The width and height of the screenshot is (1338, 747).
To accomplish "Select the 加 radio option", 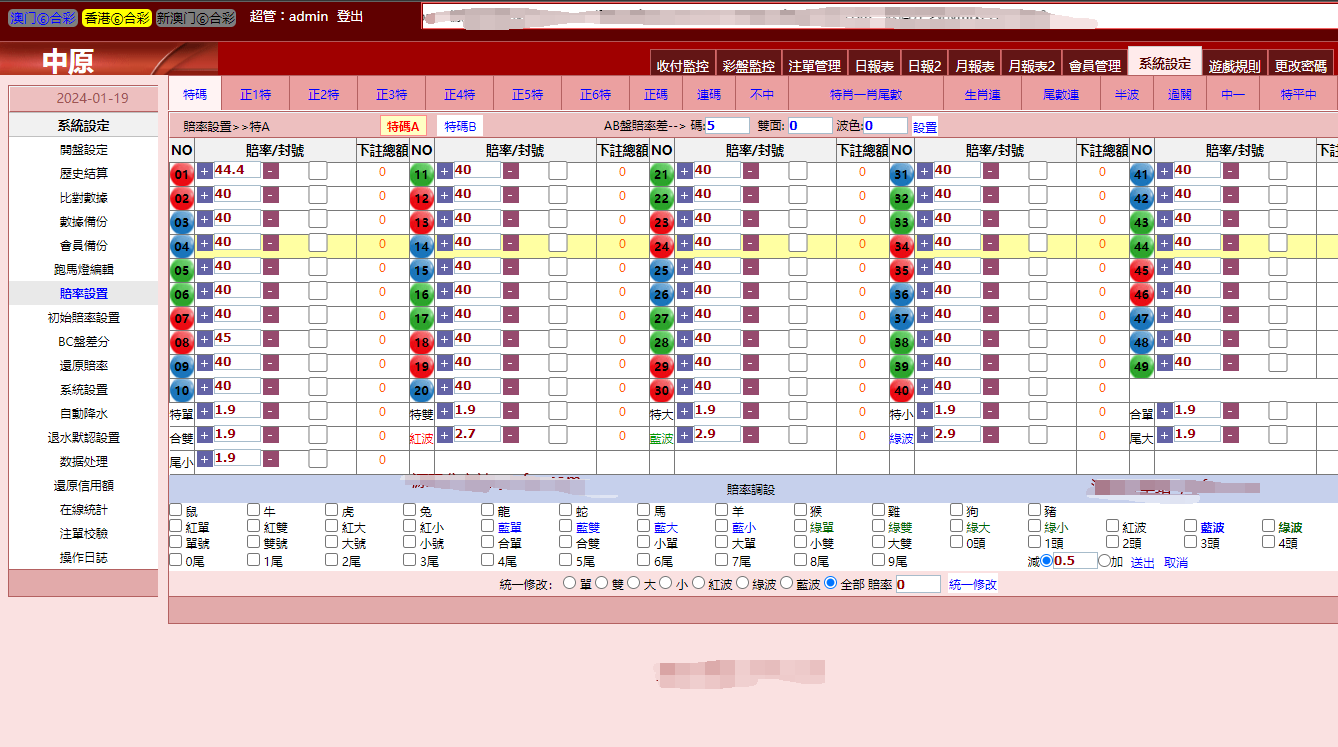I will pos(1104,561).
